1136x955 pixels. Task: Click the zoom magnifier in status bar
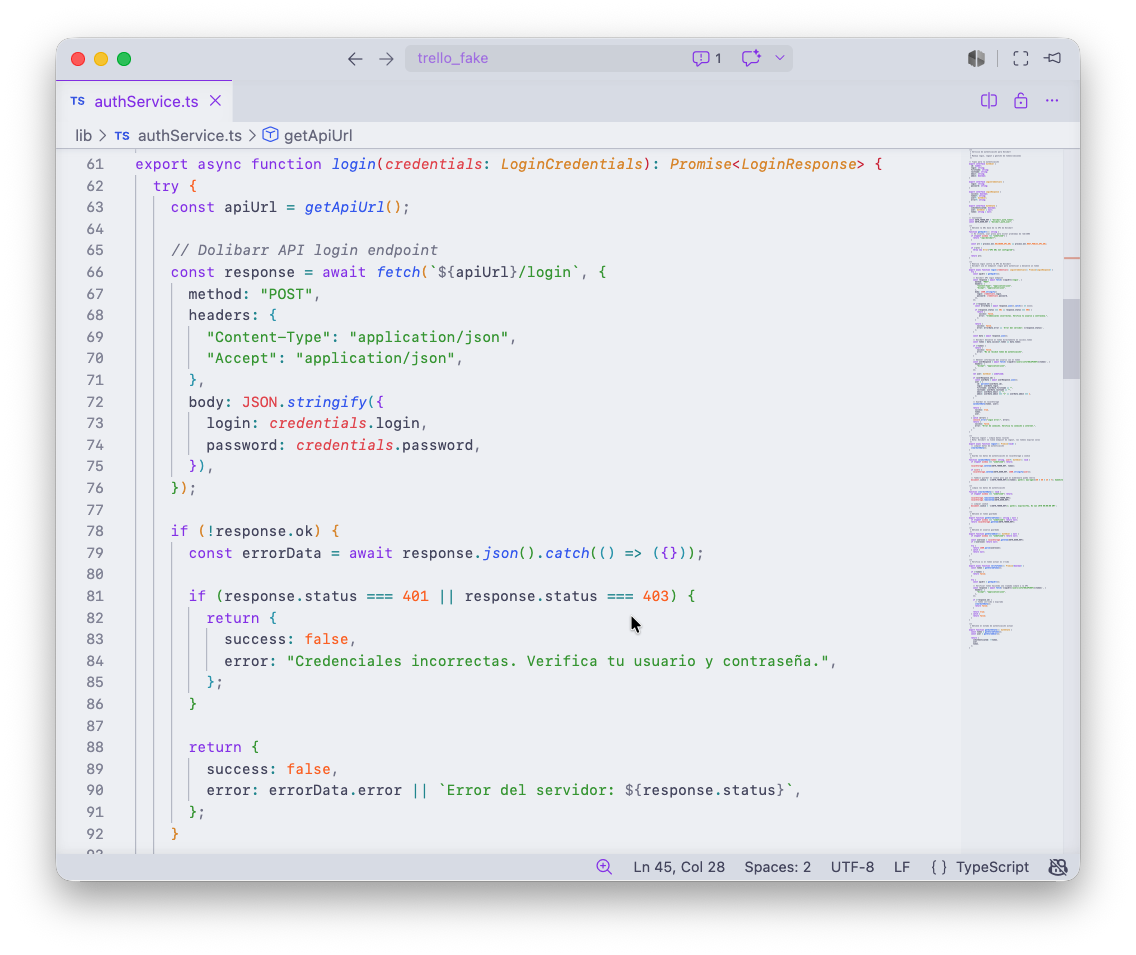(604, 867)
